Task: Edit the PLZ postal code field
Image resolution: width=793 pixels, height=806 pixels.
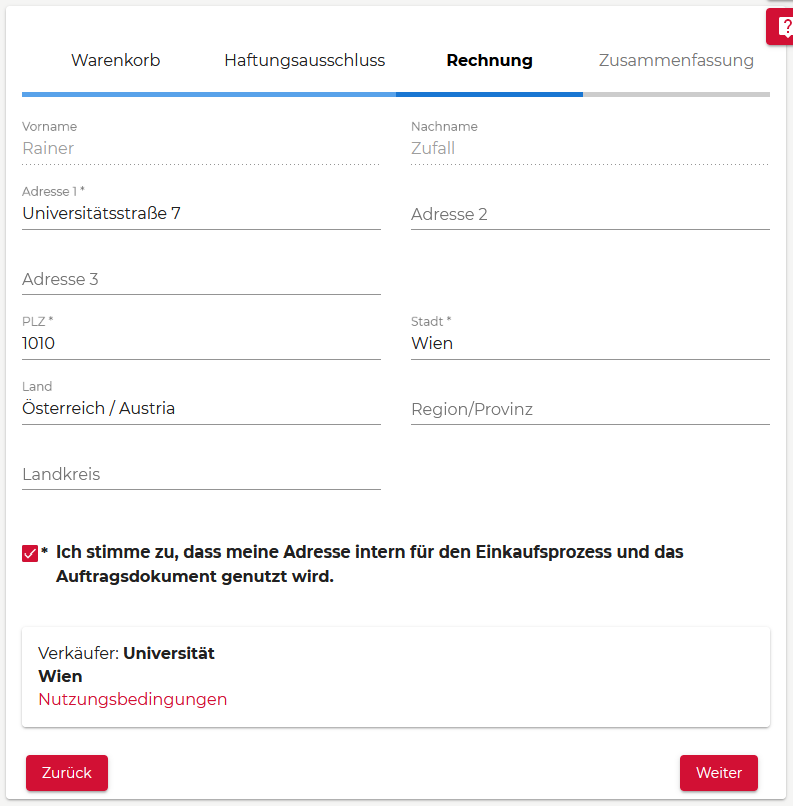Action: tap(201, 343)
